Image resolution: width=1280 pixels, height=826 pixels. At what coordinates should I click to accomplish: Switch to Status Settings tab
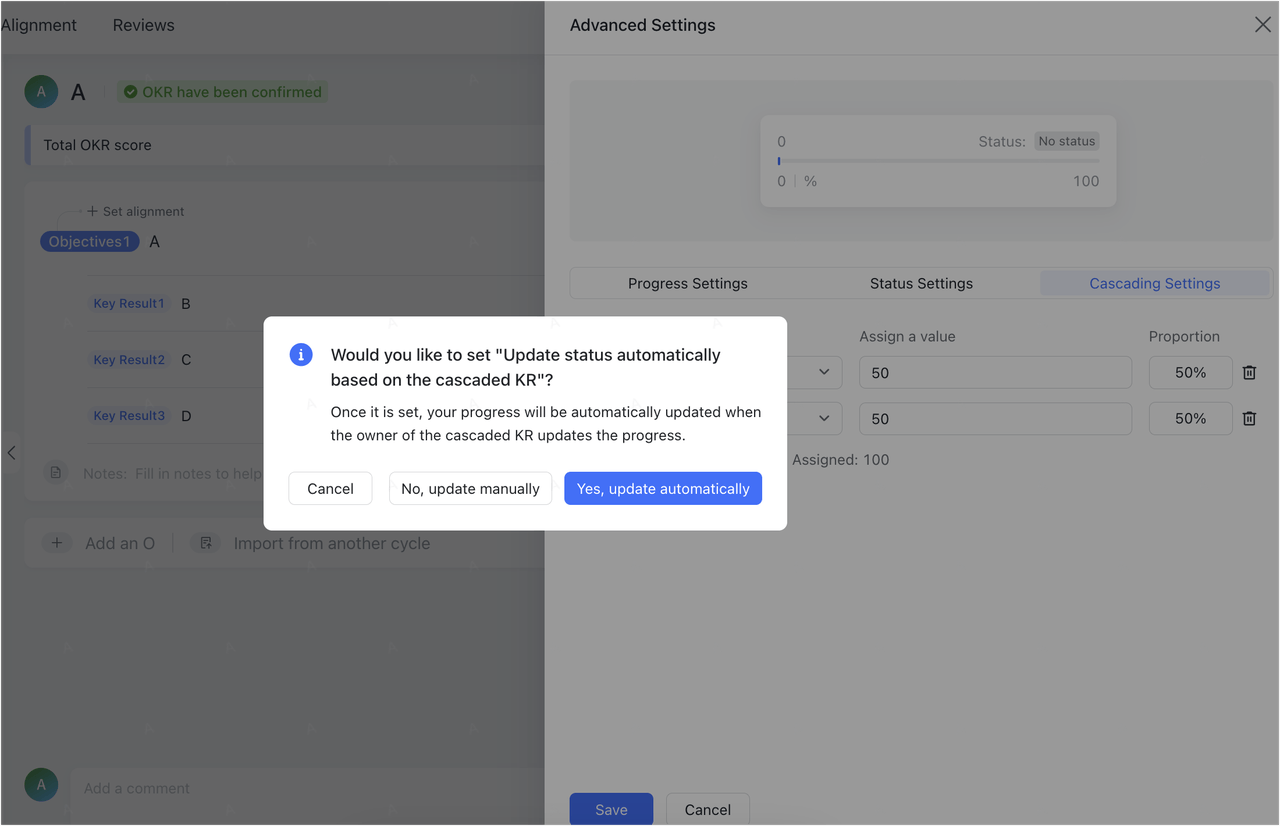tap(921, 283)
